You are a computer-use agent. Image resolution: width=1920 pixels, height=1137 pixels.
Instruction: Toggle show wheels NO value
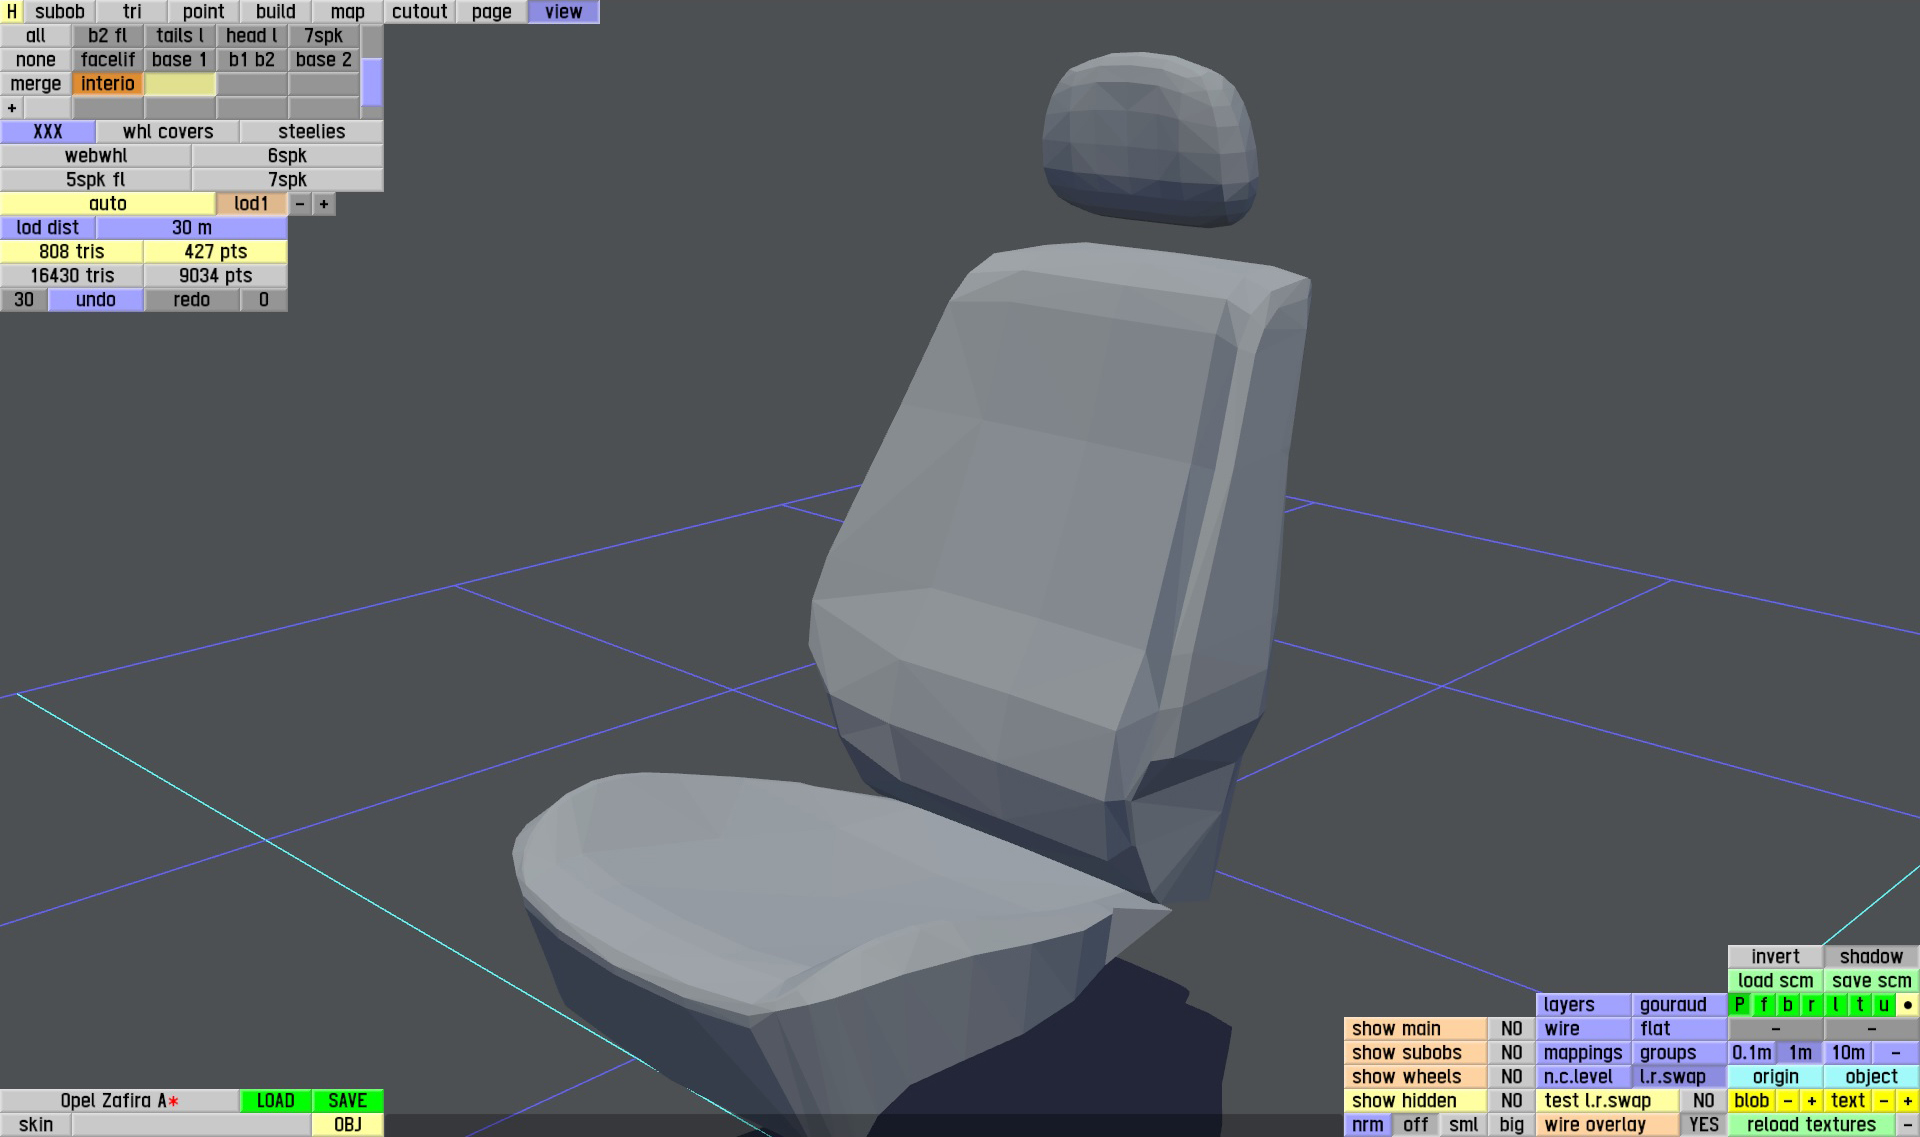click(x=1511, y=1077)
